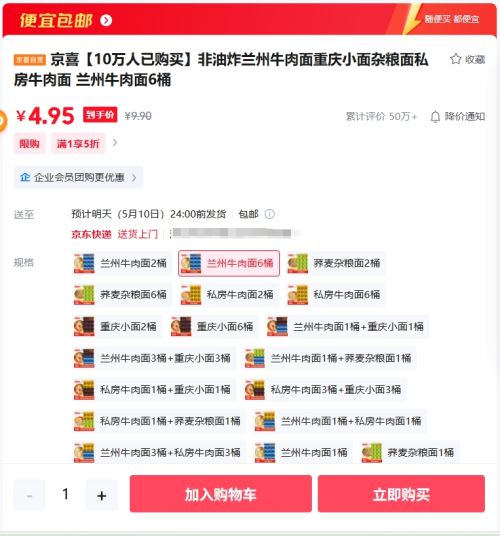The image size is (500, 536).
Task: Expand promotions chevron after 满1享5折
Action: click(115, 143)
